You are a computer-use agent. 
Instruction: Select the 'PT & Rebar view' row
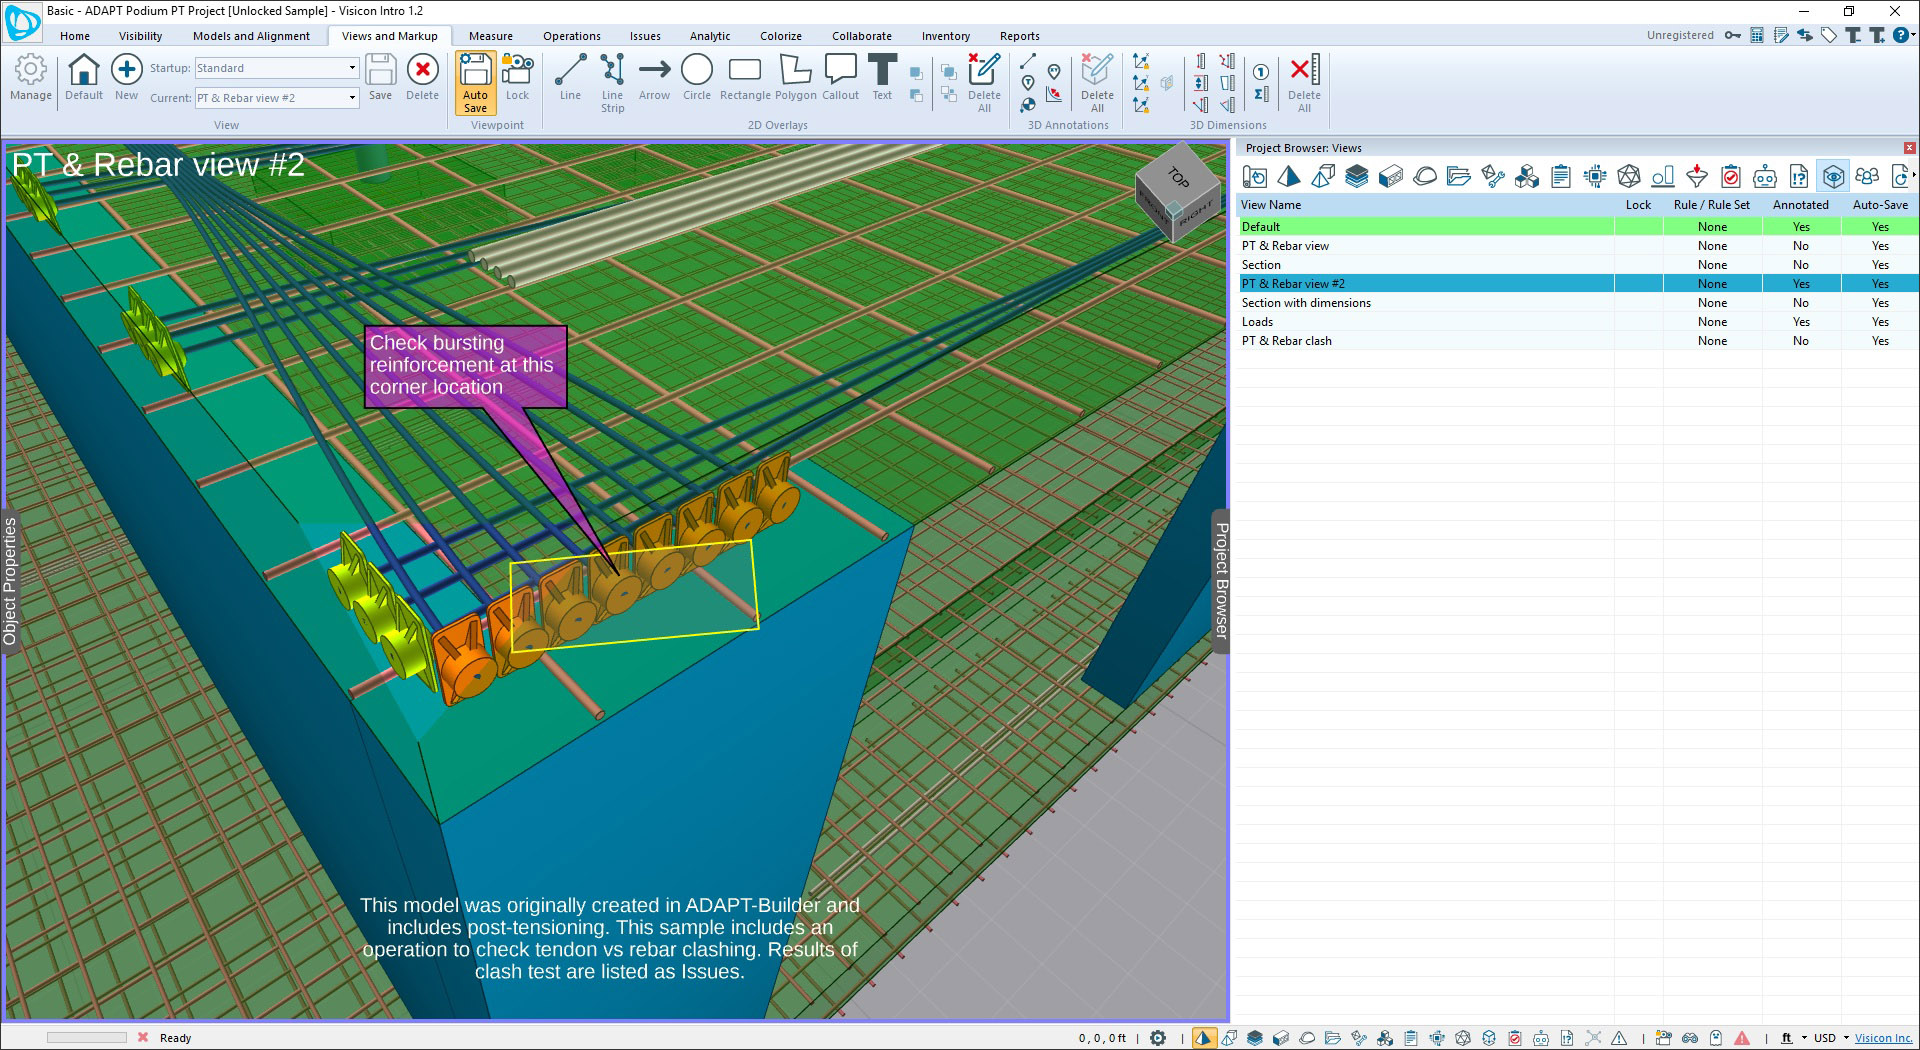point(1577,246)
